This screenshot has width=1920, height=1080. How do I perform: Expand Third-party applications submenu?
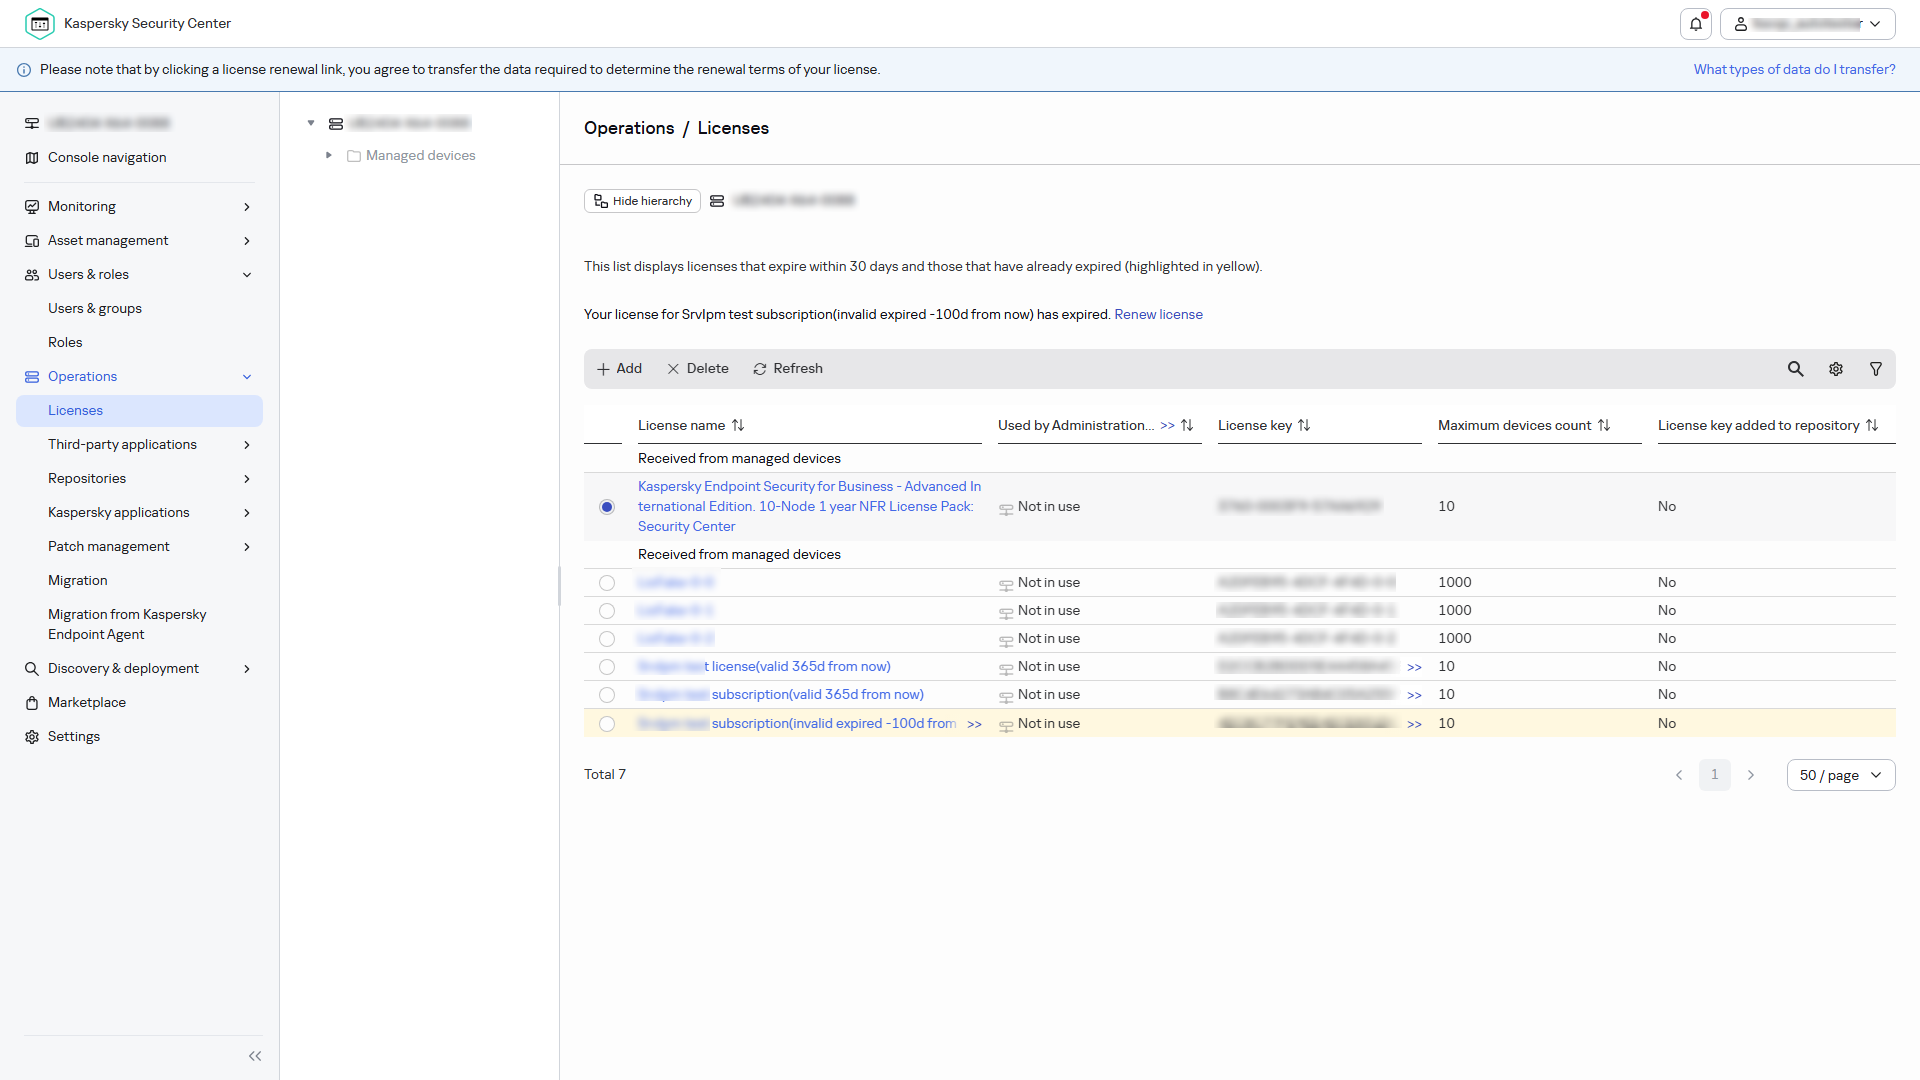point(140,445)
